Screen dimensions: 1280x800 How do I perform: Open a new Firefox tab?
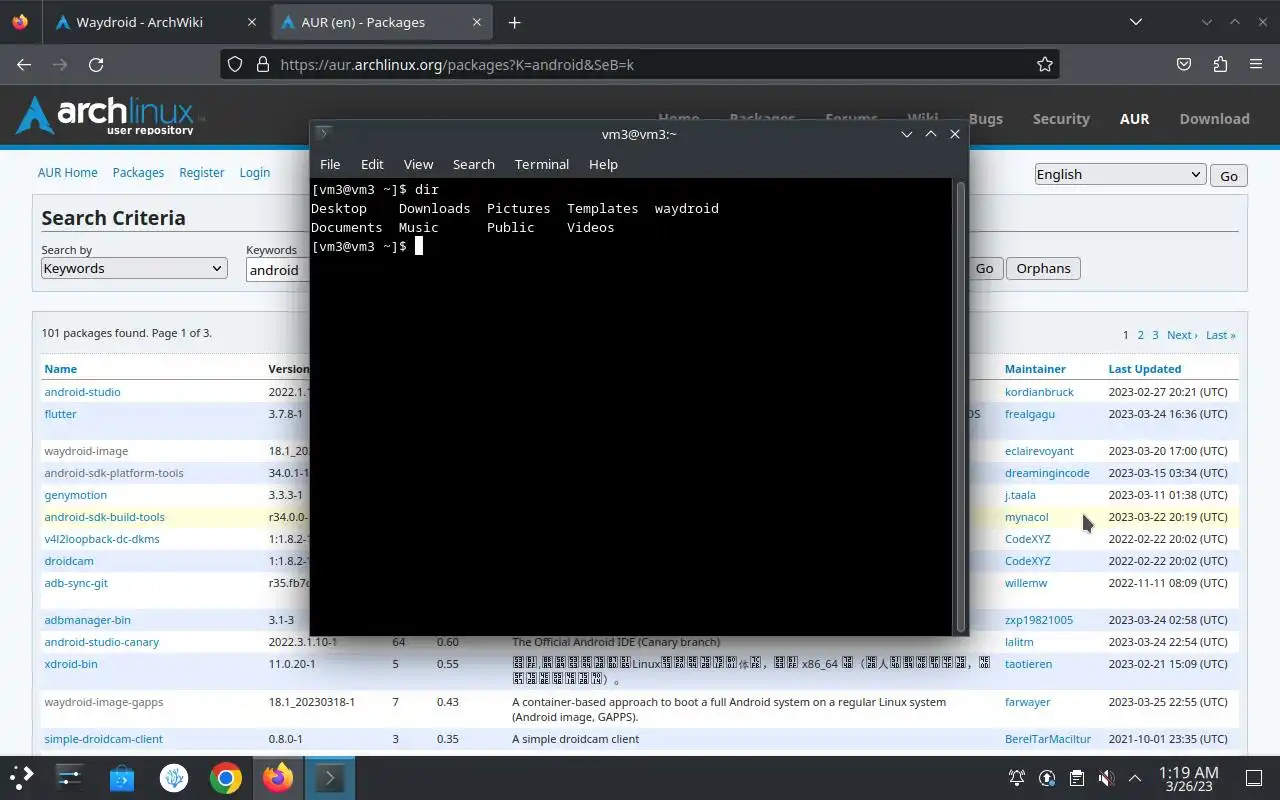(x=514, y=22)
